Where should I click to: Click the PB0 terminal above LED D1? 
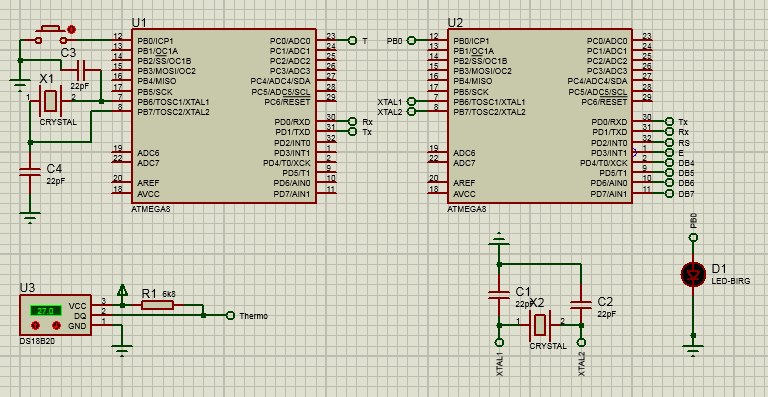(x=693, y=237)
